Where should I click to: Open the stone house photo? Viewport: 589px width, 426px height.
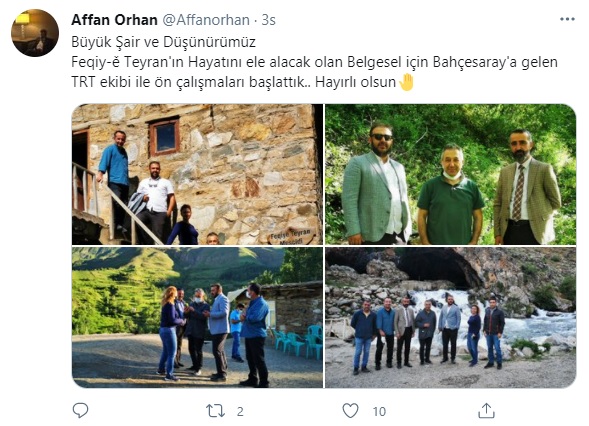tap(197, 174)
